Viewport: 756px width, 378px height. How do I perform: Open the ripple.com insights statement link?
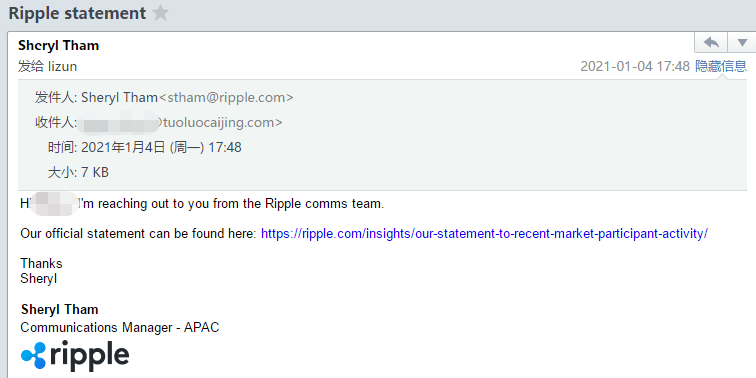(484, 234)
